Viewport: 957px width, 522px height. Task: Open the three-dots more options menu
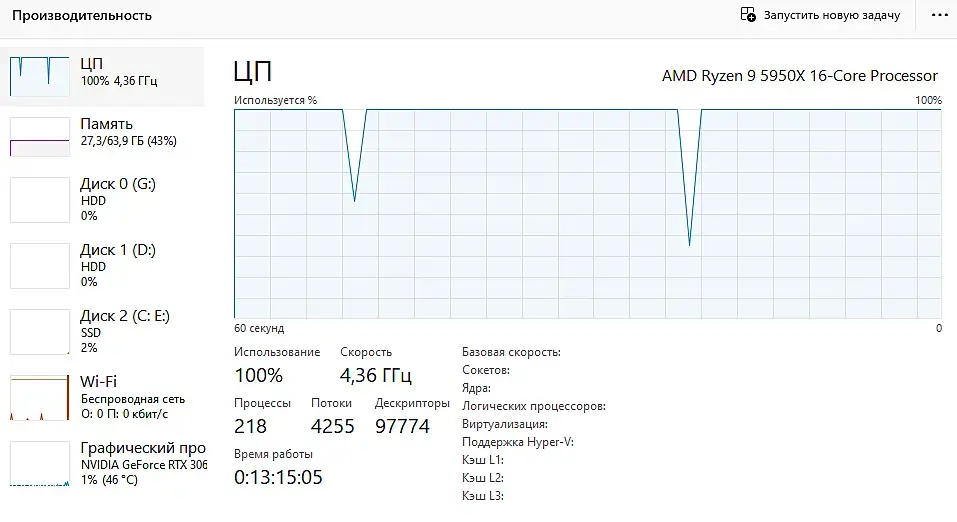click(x=940, y=15)
